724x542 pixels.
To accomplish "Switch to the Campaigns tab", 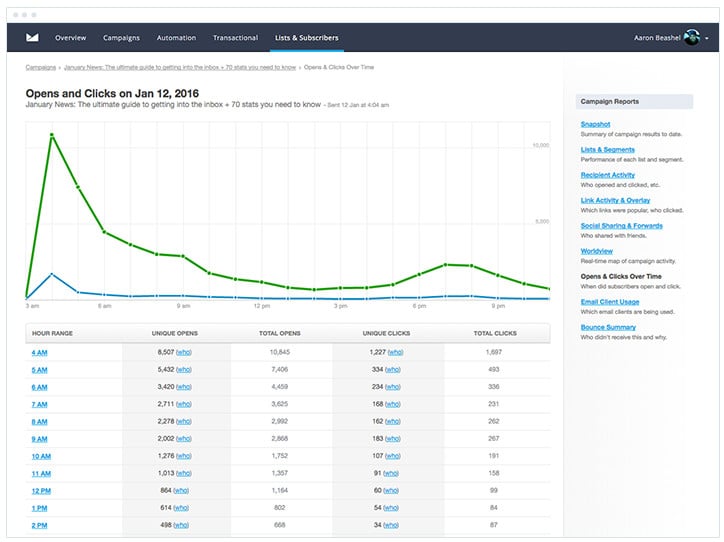I will tap(121, 38).
